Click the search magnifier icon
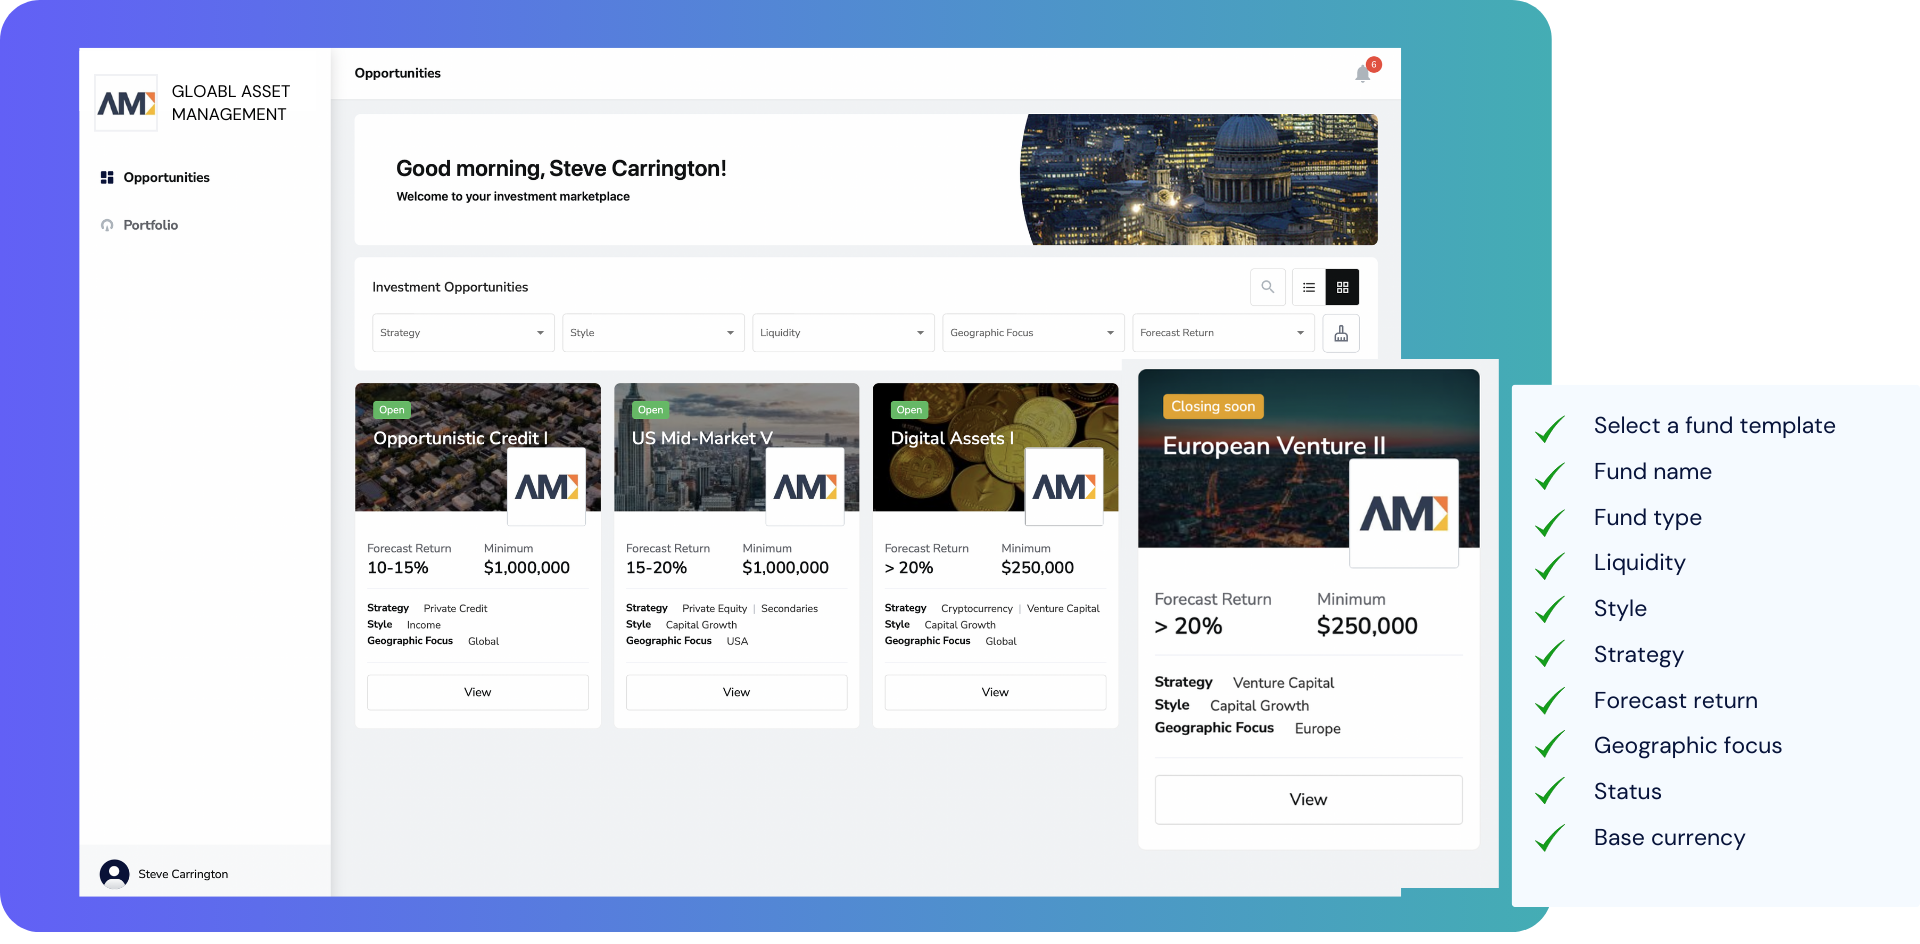 tap(1267, 287)
